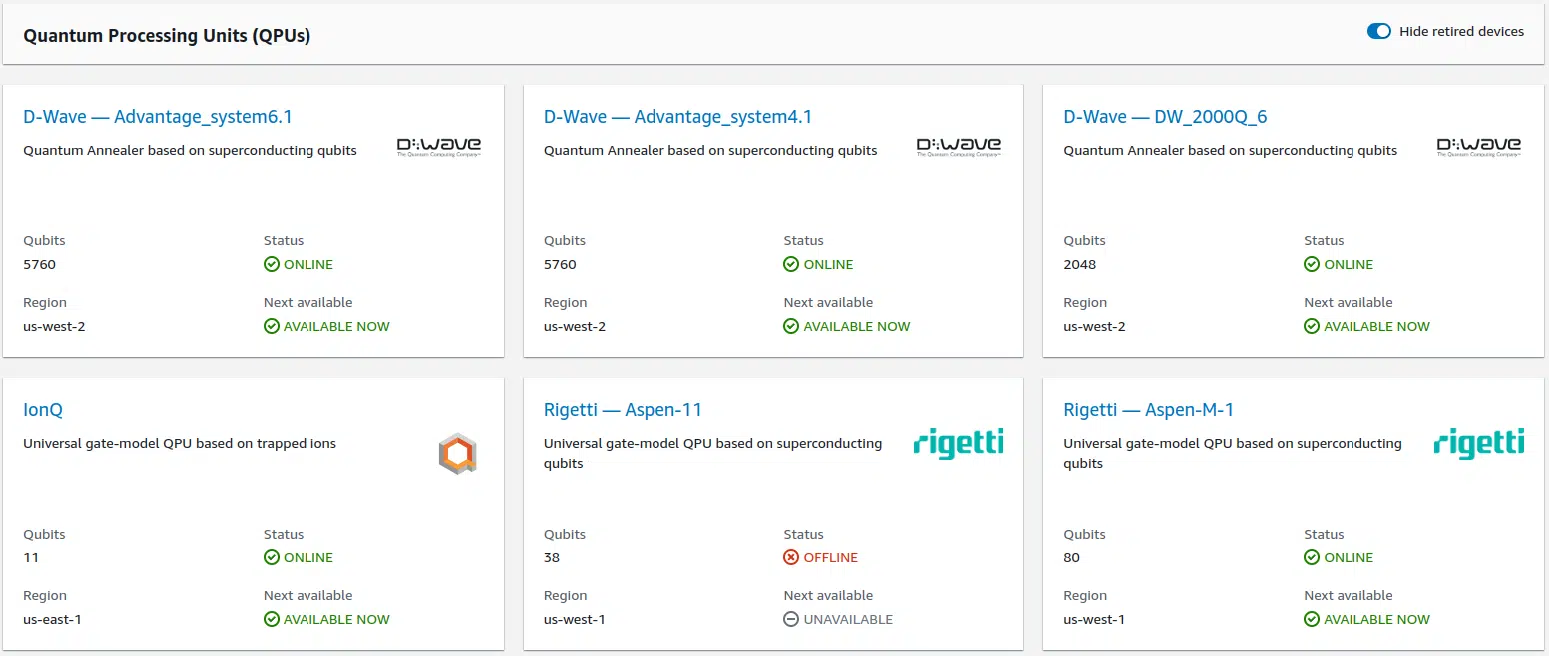The image size is (1549, 656).
Task: Toggle the Hide retired devices switch
Action: 1378,31
